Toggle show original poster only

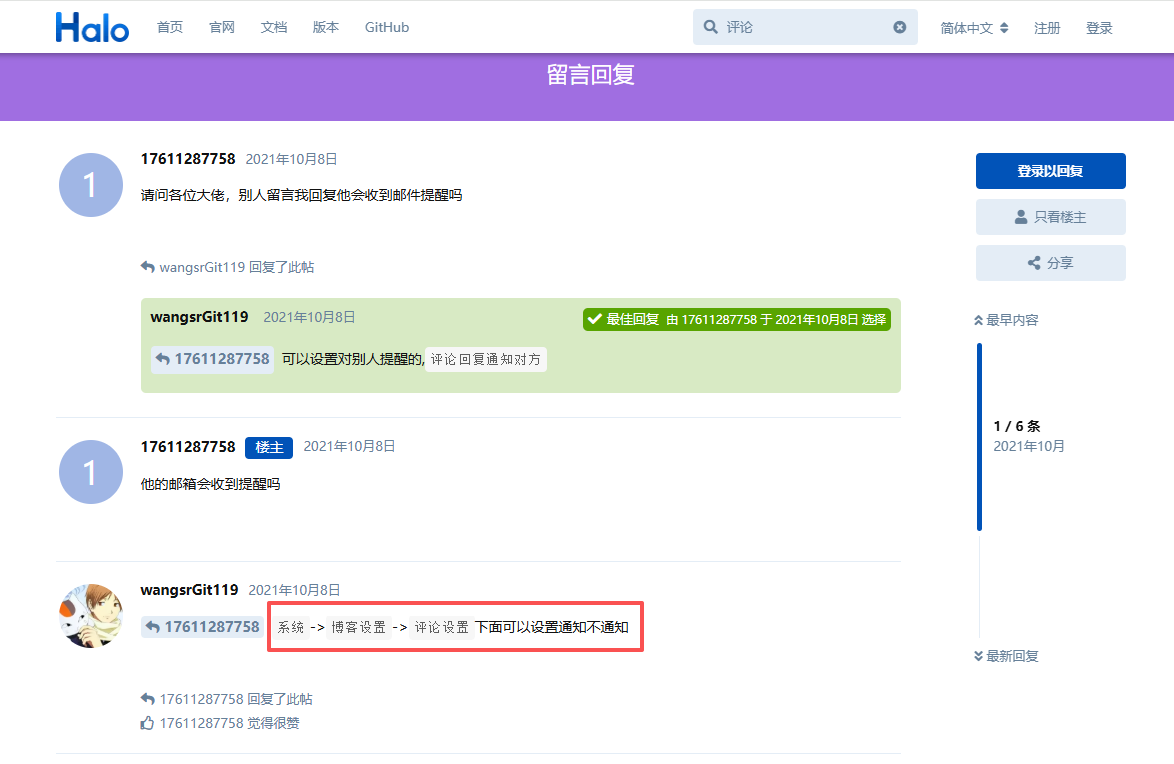[x=1050, y=217]
